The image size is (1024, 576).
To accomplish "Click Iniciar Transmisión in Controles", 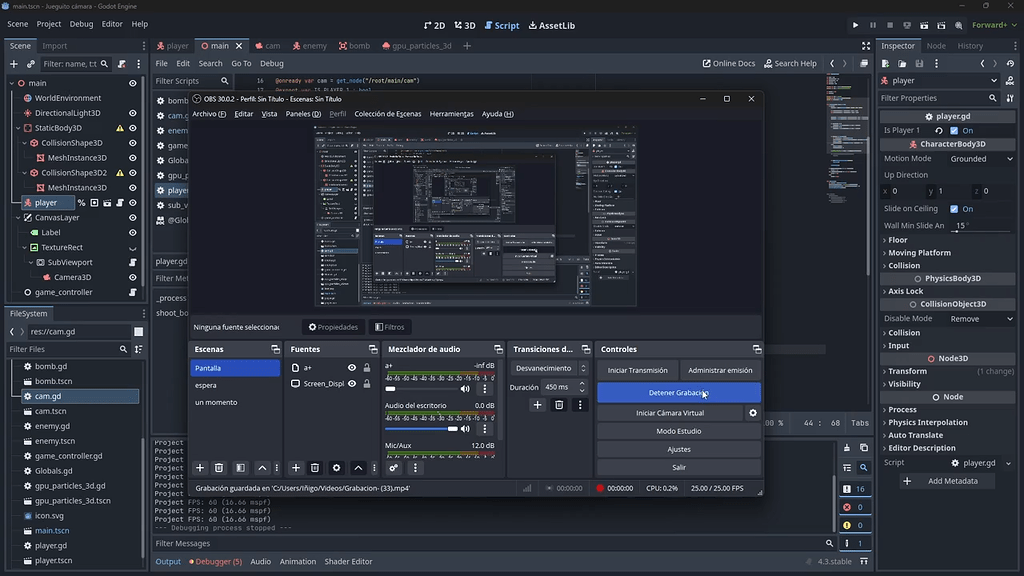I will point(637,369).
